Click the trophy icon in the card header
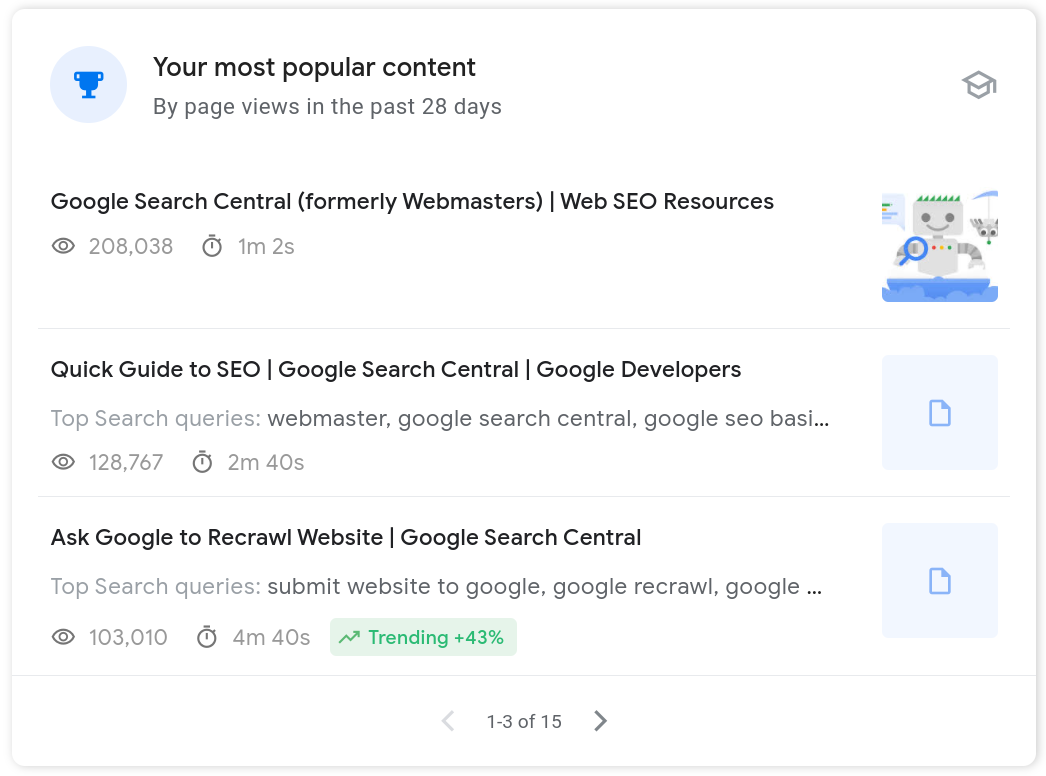 point(88,84)
